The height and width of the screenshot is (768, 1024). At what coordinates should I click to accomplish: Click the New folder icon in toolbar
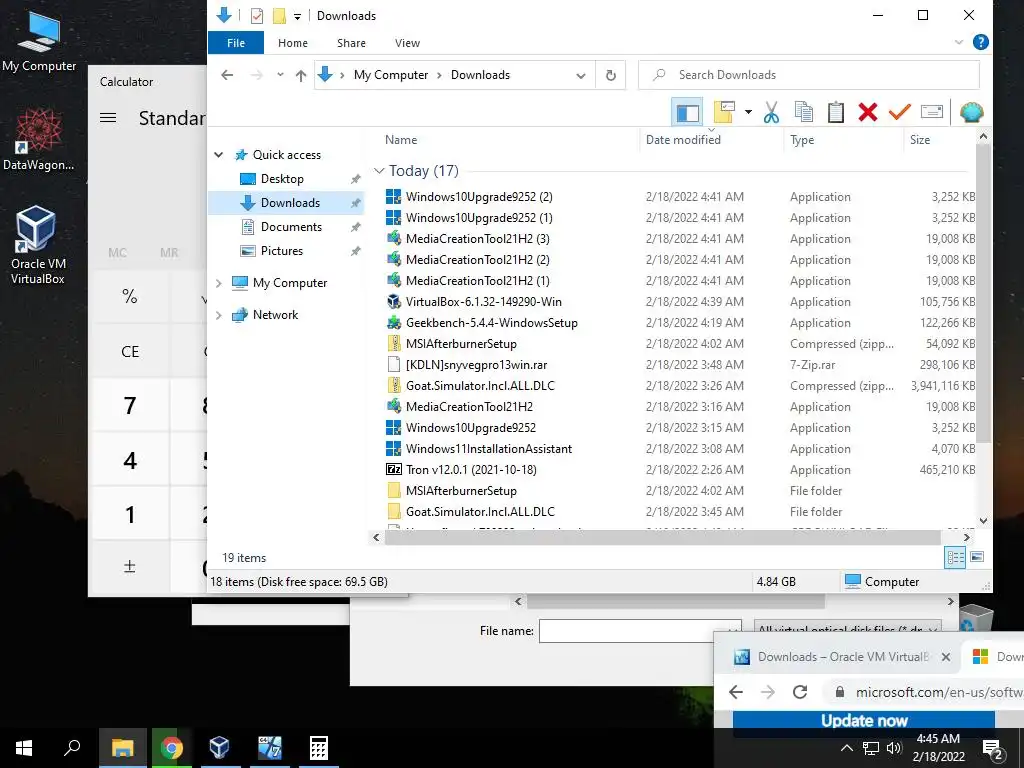pyautogui.click(x=724, y=112)
